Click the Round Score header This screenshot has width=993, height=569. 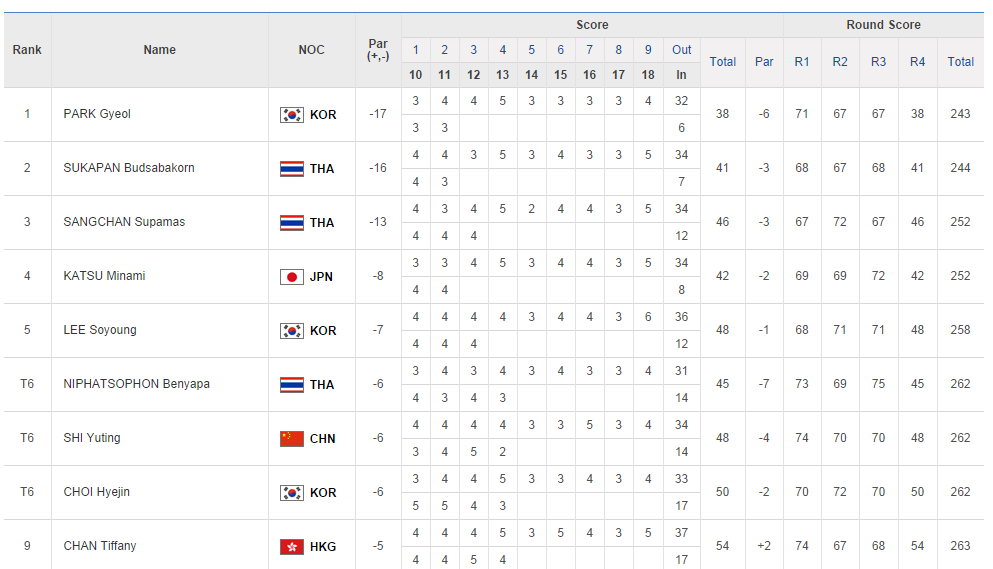(883, 25)
